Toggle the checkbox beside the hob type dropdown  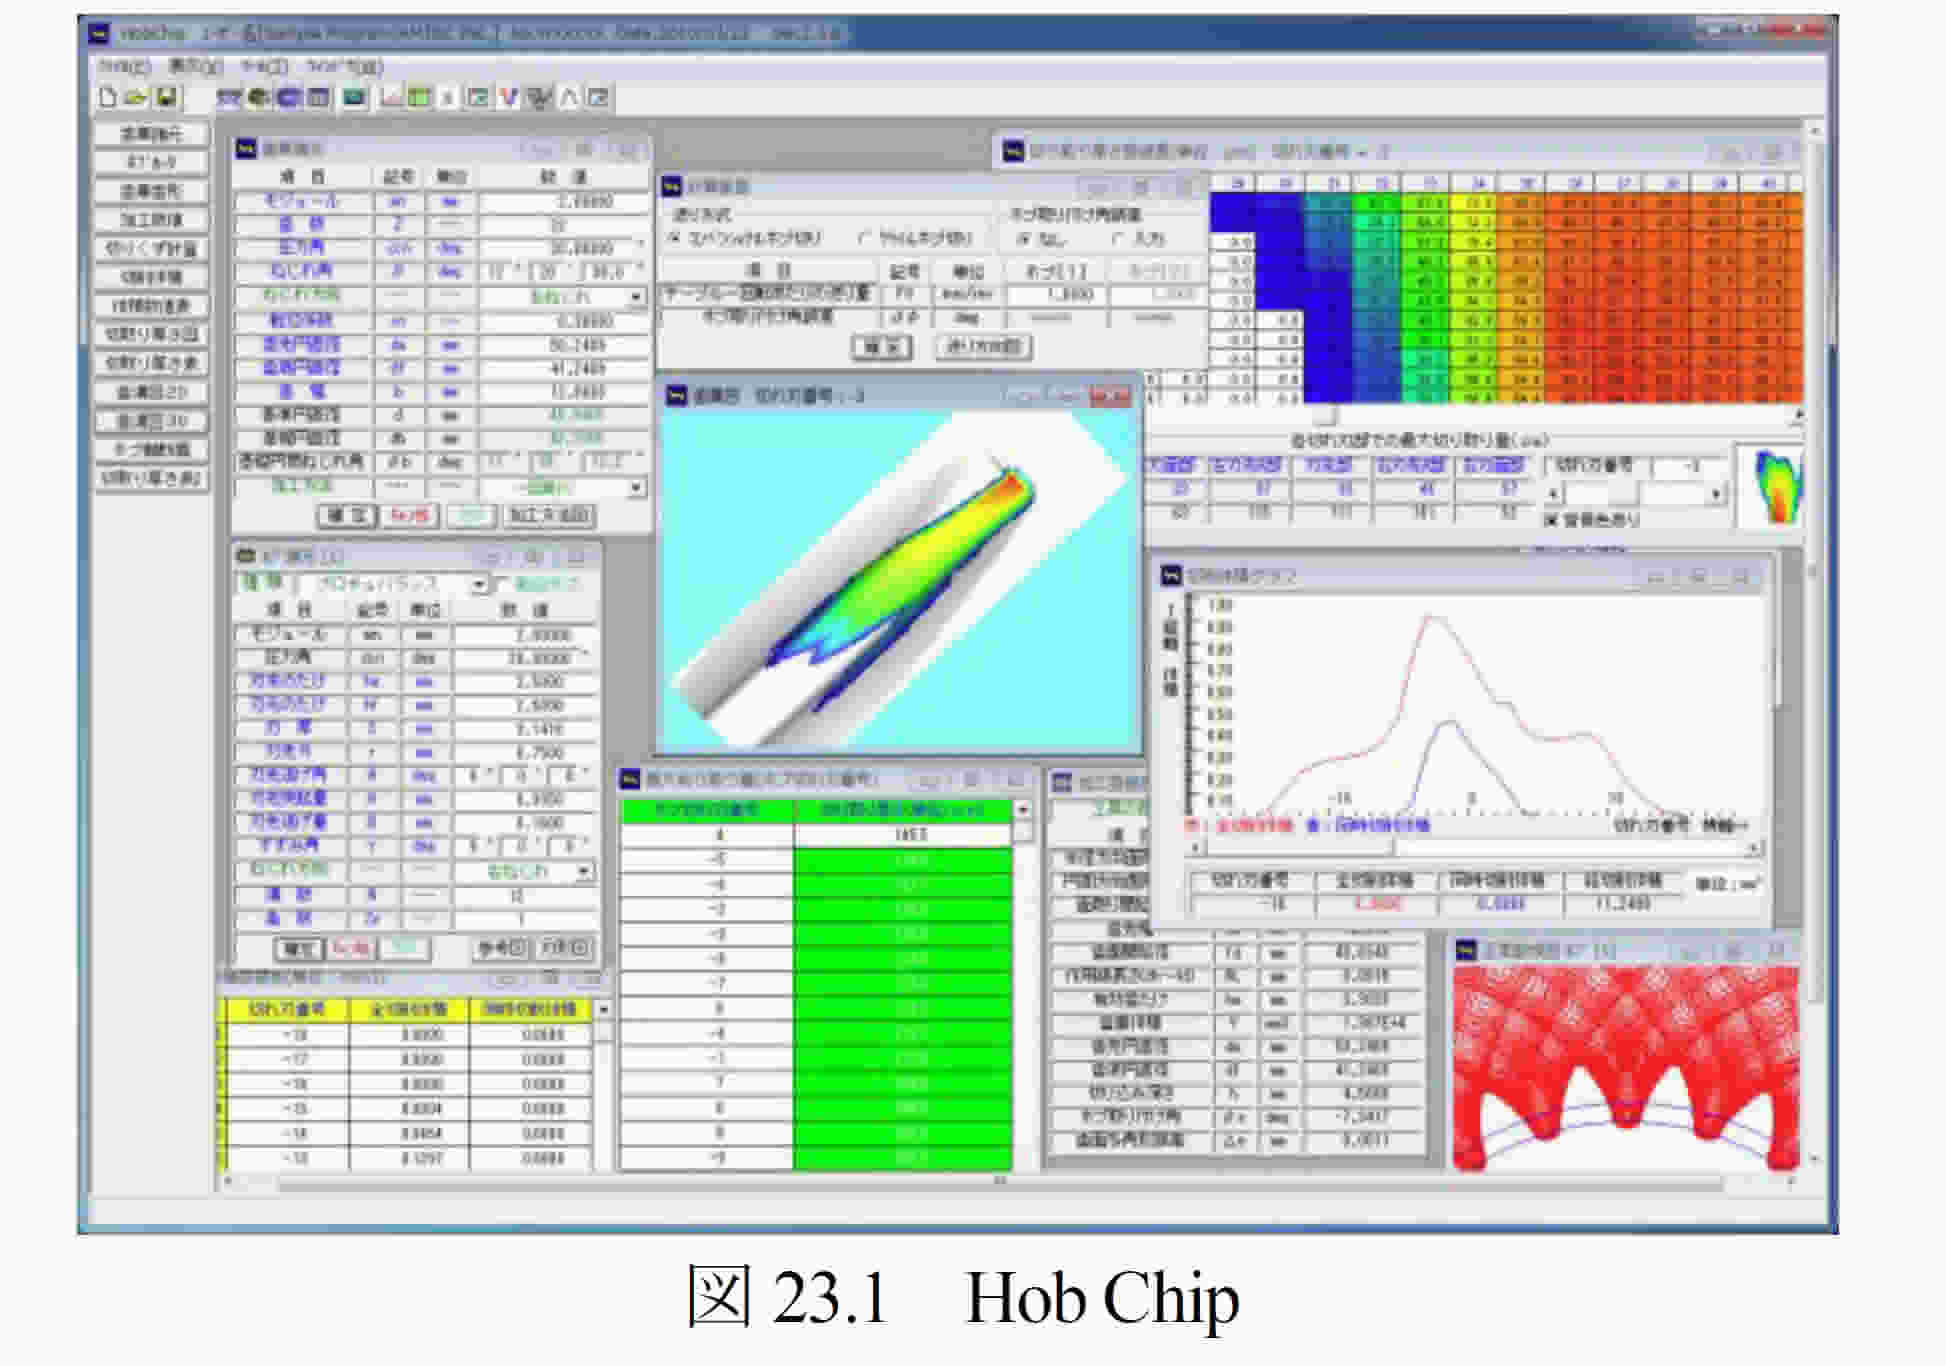tap(503, 584)
